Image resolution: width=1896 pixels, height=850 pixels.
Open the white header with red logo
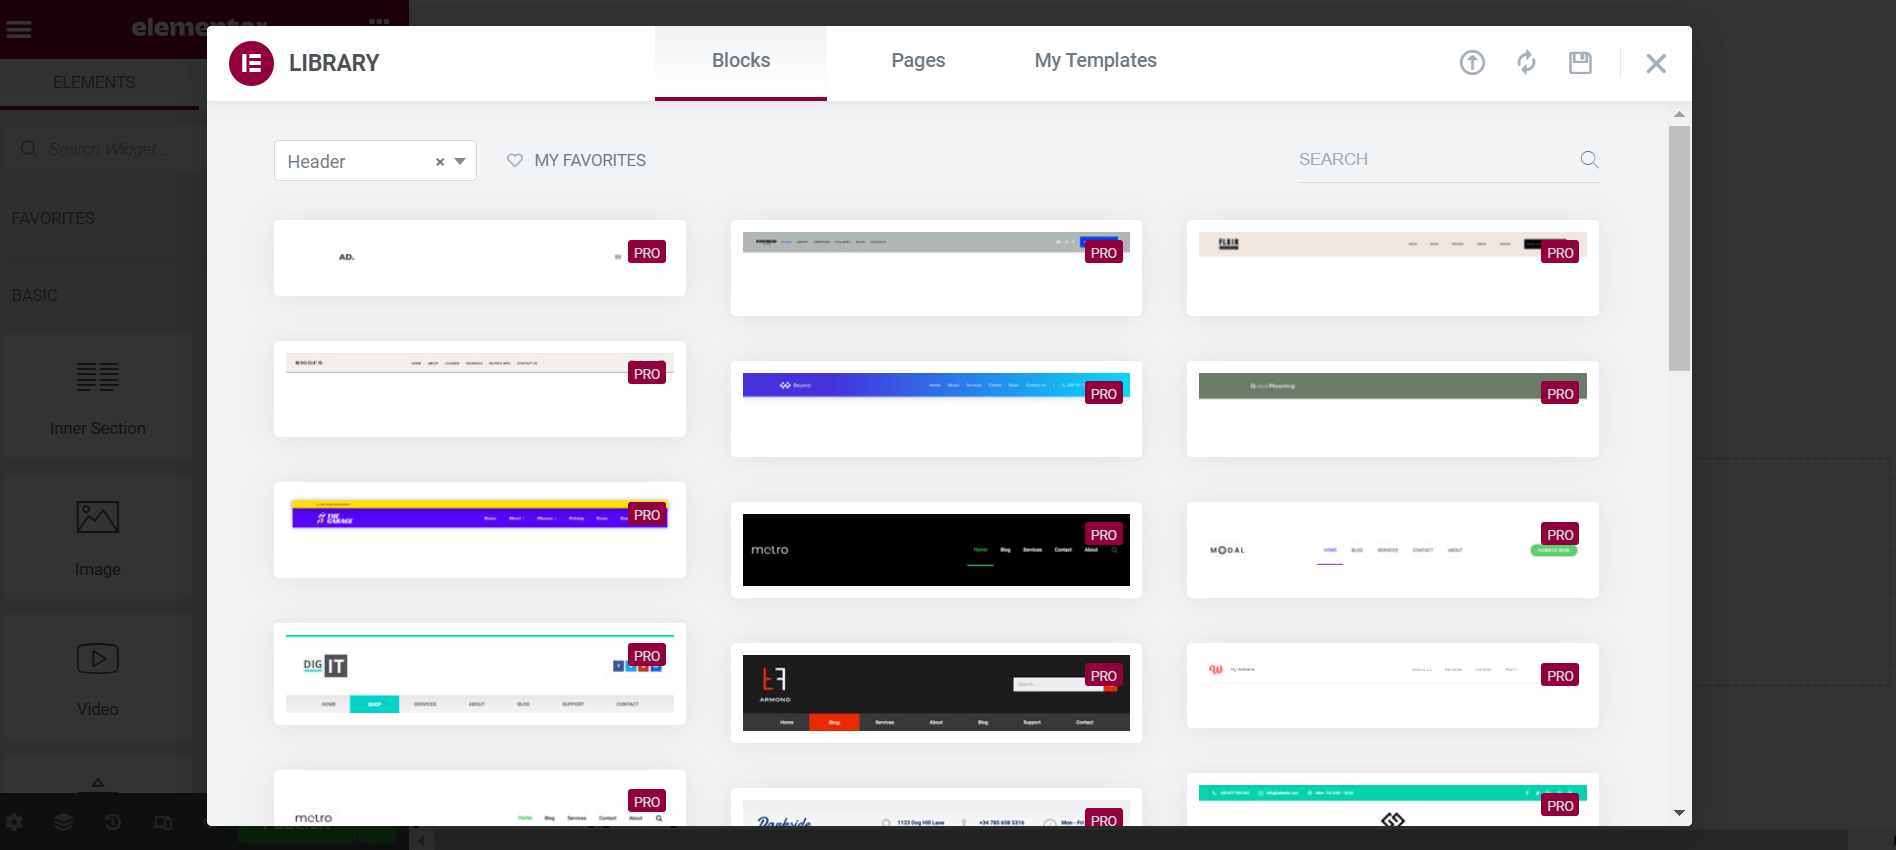1393,685
